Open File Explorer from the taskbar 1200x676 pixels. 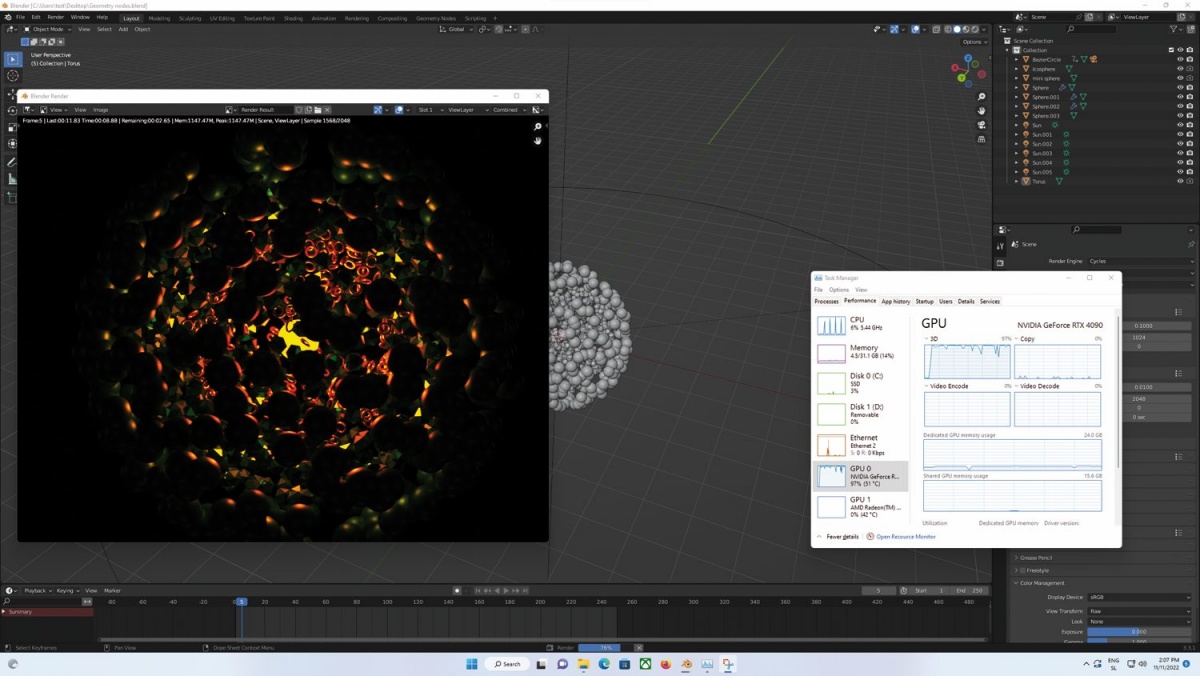[x=583, y=664]
